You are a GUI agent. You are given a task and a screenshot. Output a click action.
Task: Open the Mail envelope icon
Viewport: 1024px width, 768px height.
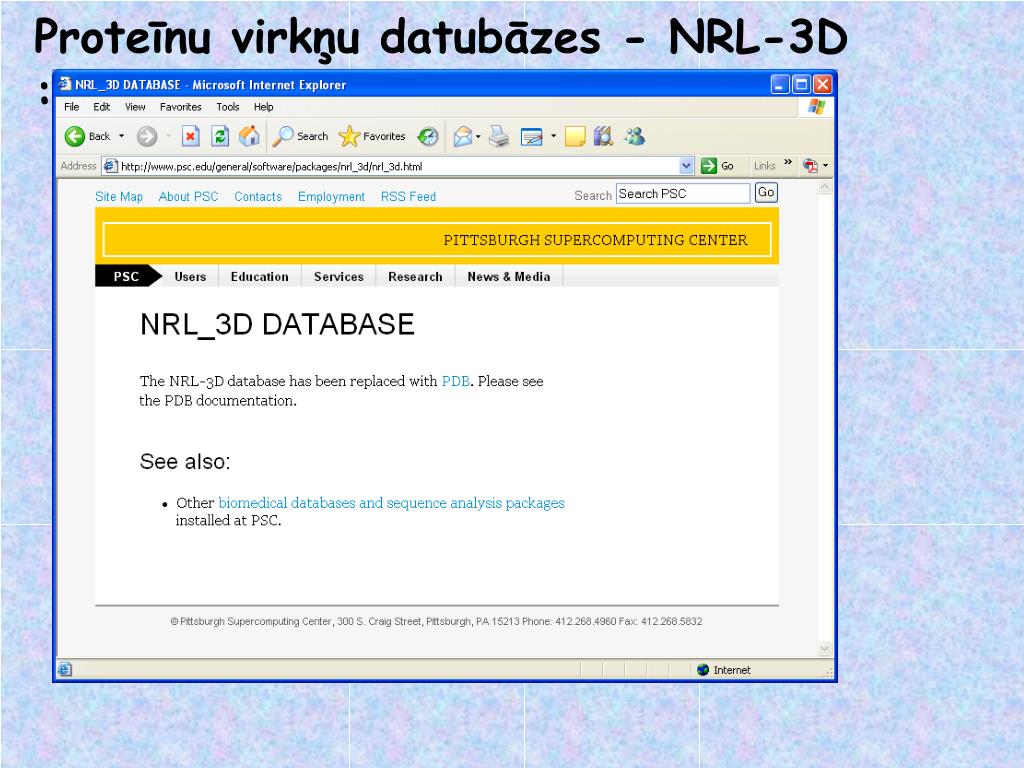[x=462, y=136]
